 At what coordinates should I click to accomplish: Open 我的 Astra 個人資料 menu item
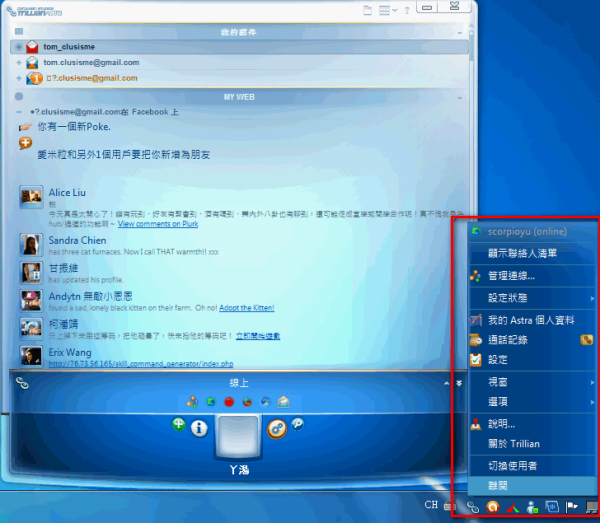click(532, 320)
